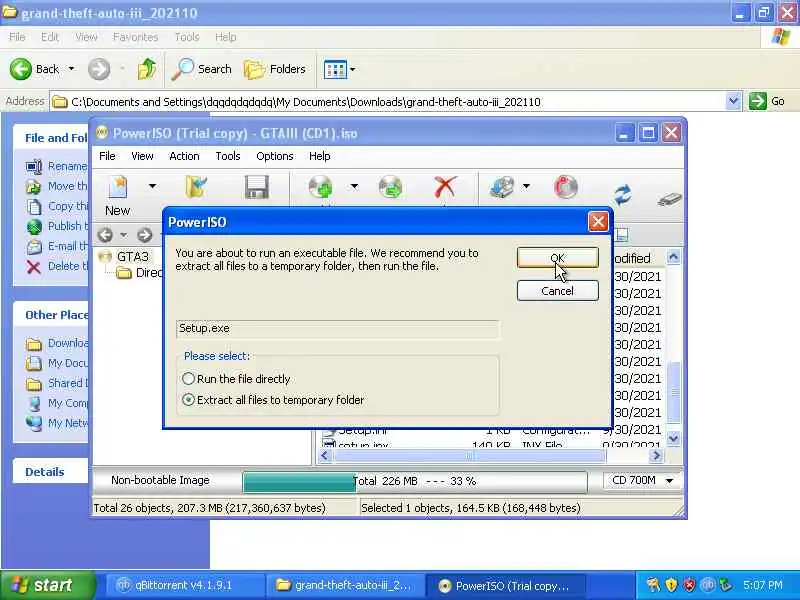Screen dimensions: 800x600
Task: Cancel the PowerISO executable dialog
Action: click(x=557, y=291)
